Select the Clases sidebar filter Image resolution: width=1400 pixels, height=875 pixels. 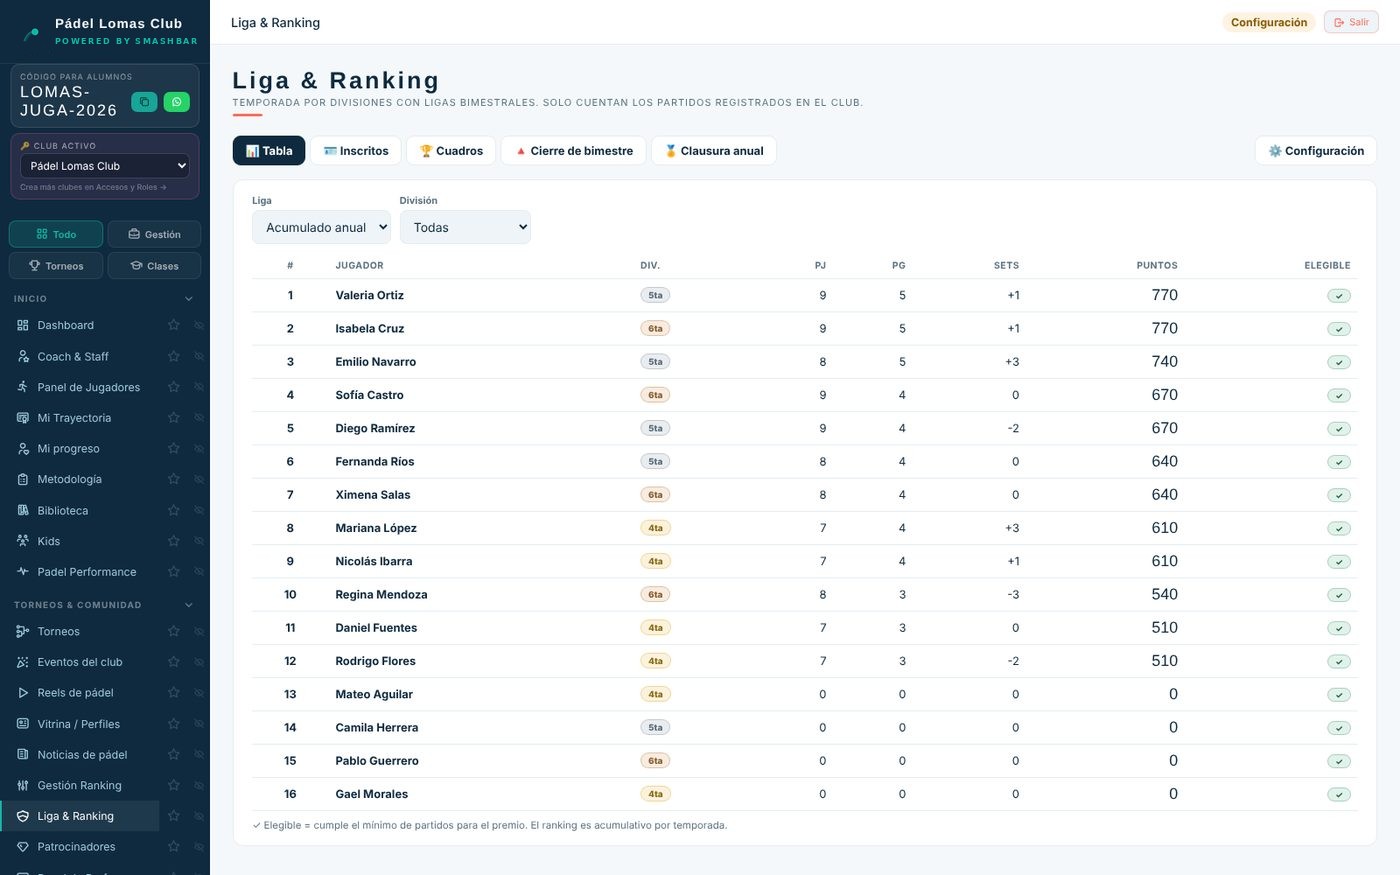tap(154, 265)
